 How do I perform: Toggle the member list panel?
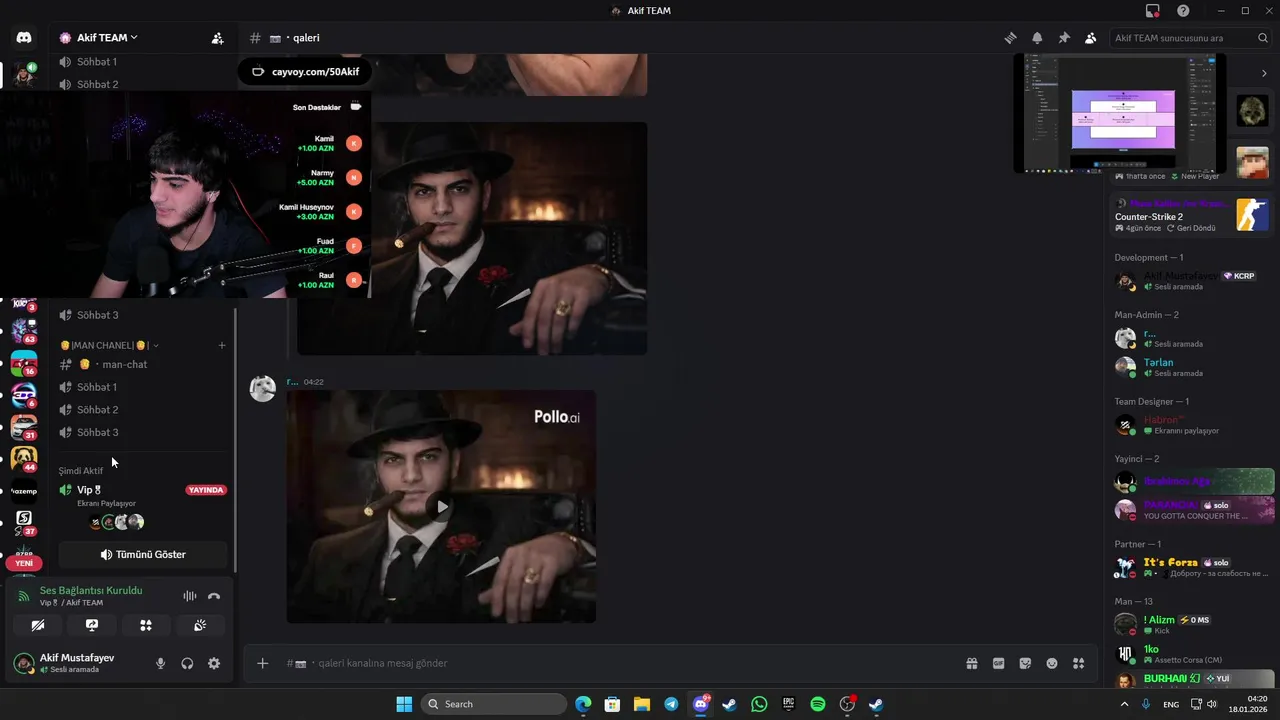[1091, 38]
